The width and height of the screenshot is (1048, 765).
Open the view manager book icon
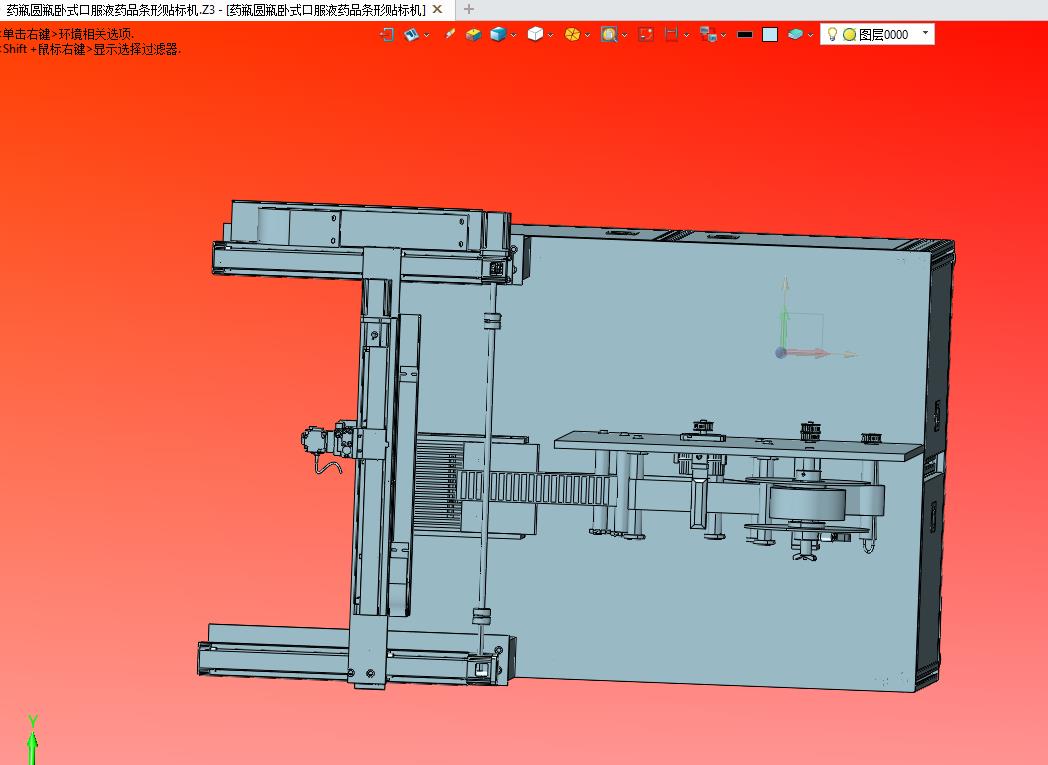[x=411, y=34]
